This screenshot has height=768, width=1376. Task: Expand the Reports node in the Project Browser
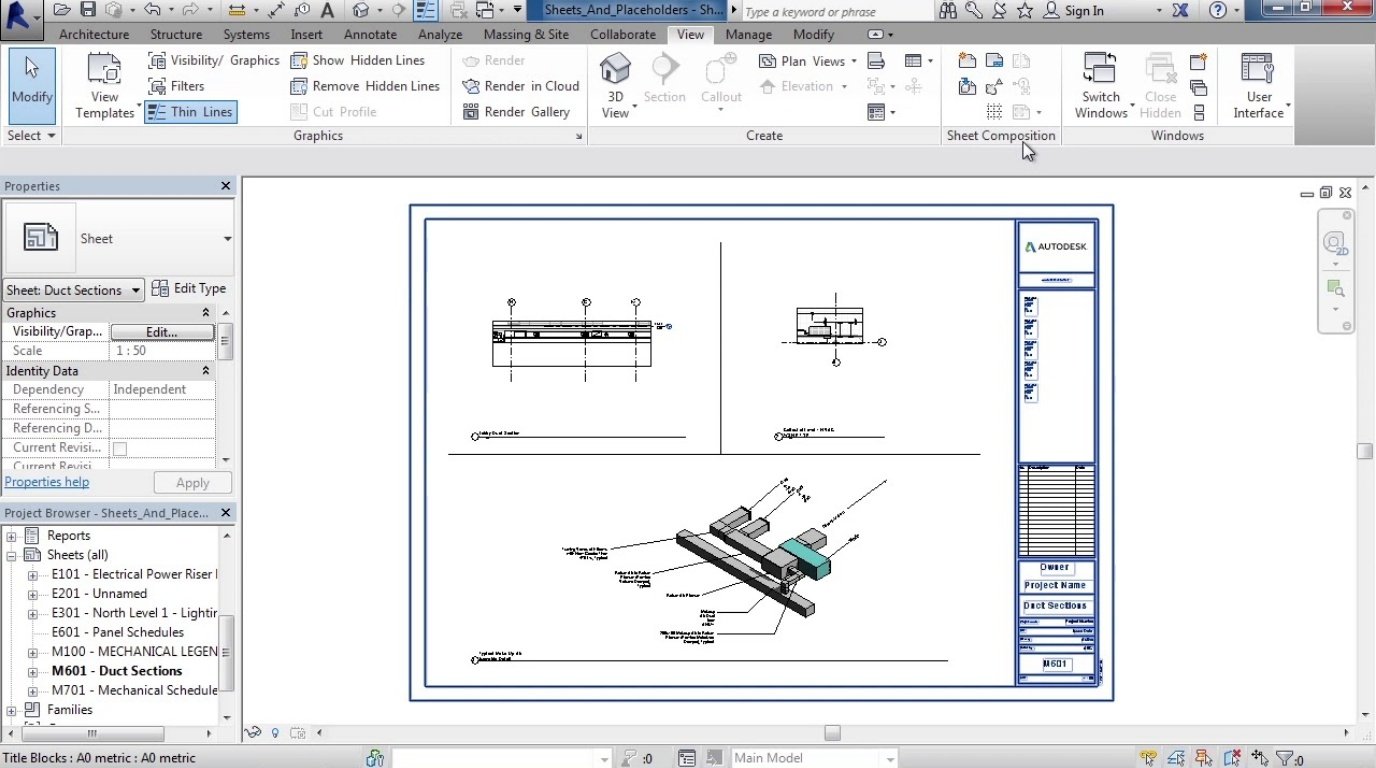tap(12, 536)
